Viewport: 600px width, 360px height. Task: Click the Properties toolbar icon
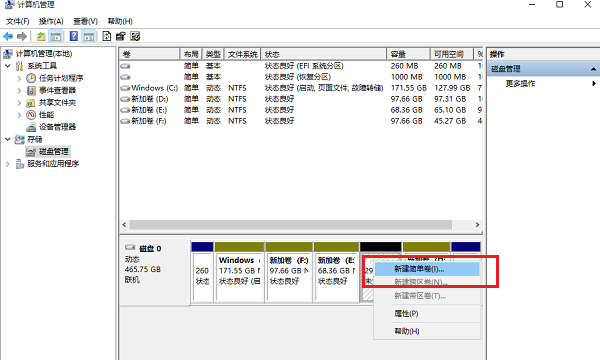point(121,36)
